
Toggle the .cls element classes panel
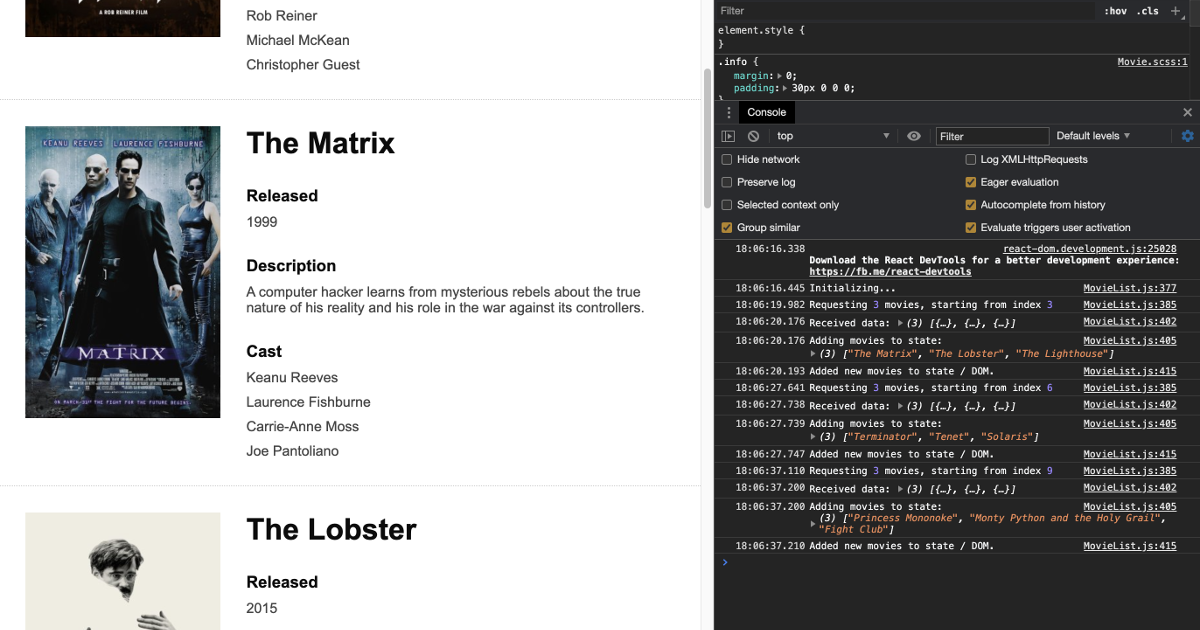point(1148,11)
